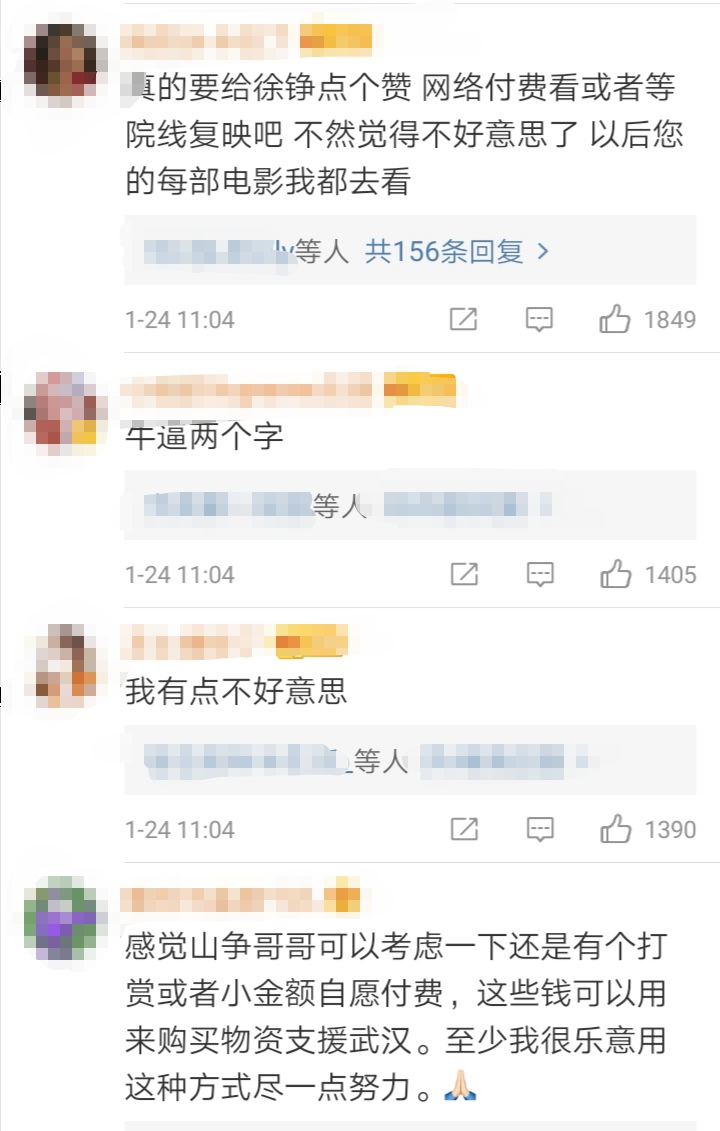Forward the 我有点不好意思 comment

[464, 829]
